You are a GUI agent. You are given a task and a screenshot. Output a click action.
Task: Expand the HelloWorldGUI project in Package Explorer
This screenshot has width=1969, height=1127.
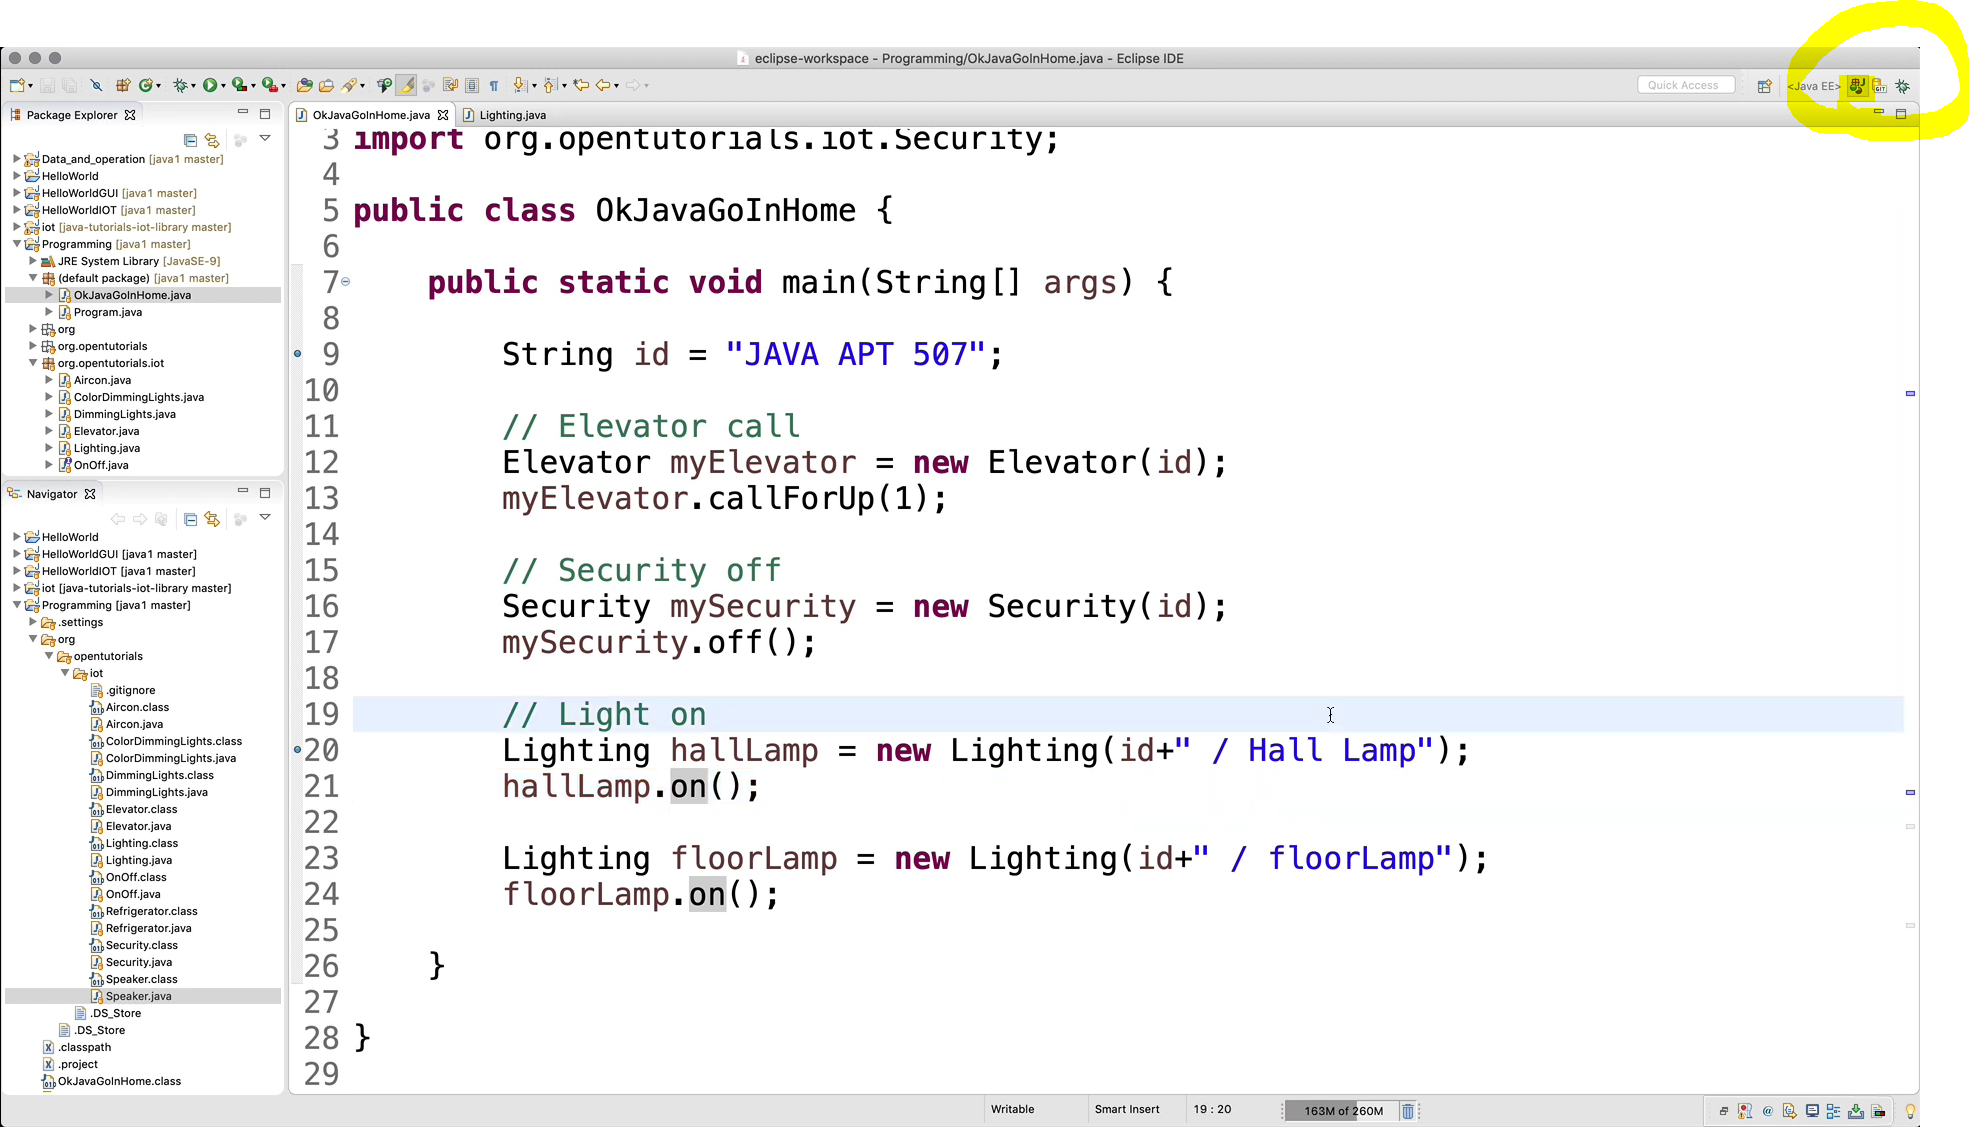click(17, 193)
